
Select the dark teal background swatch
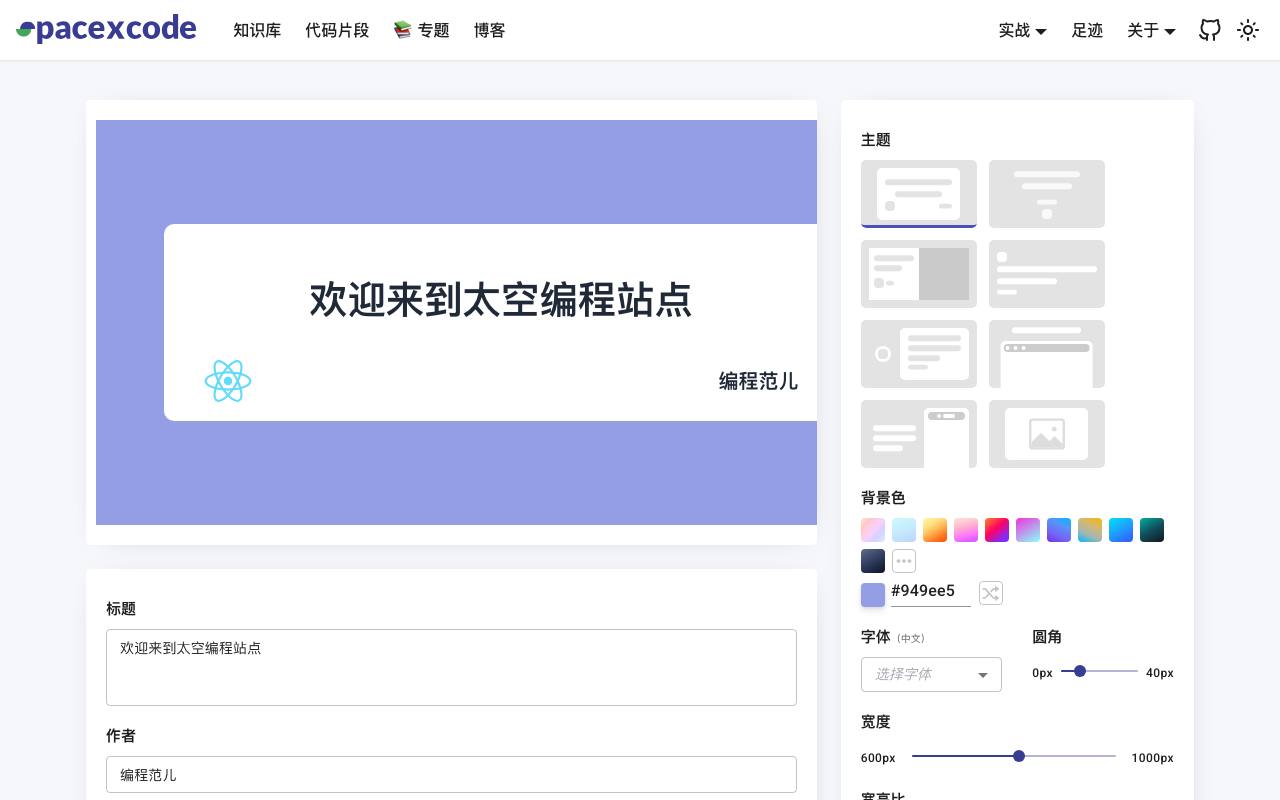(x=1152, y=530)
